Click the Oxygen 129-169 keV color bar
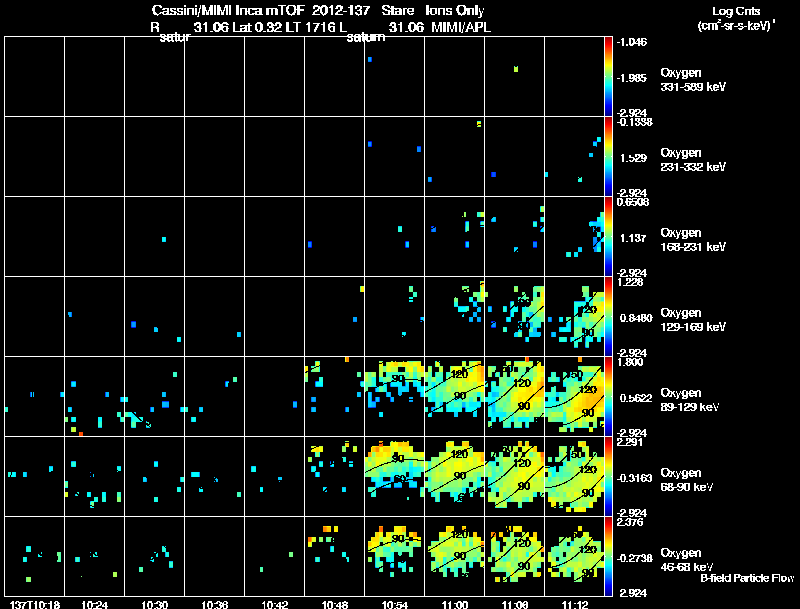The width and height of the screenshot is (800, 609). (608, 316)
